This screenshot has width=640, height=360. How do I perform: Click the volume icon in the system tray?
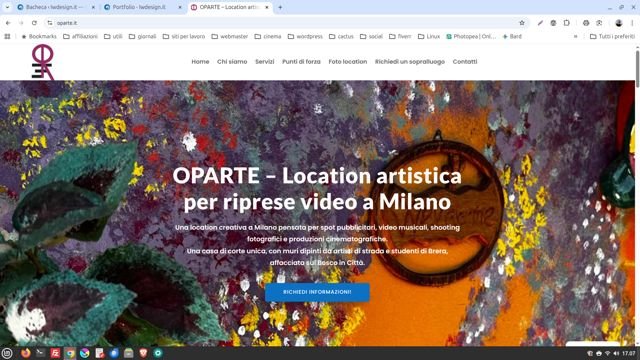(x=616, y=353)
